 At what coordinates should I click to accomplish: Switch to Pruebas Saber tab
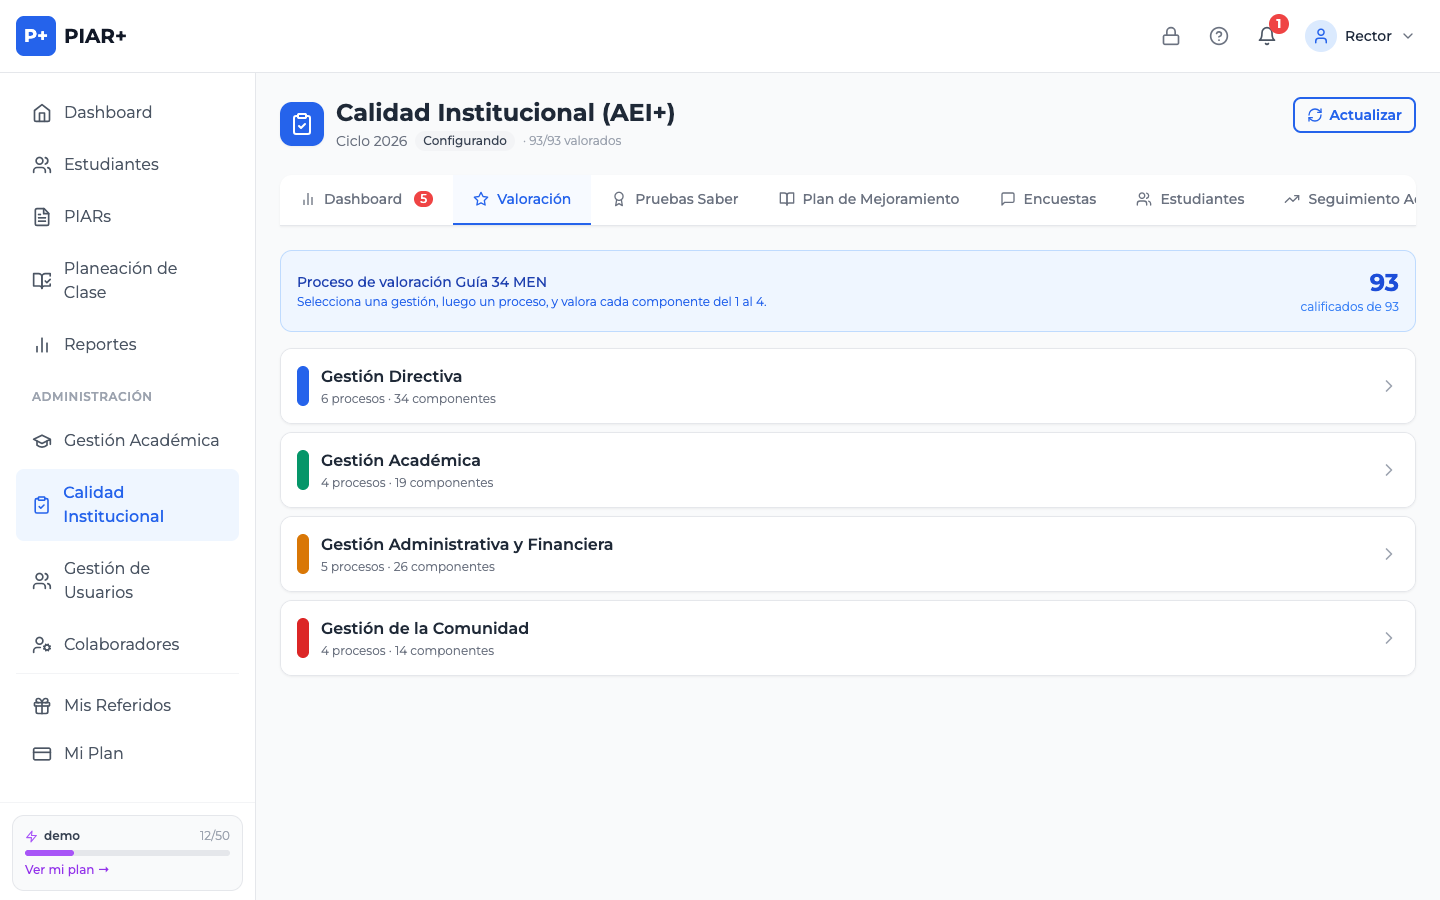point(675,199)
